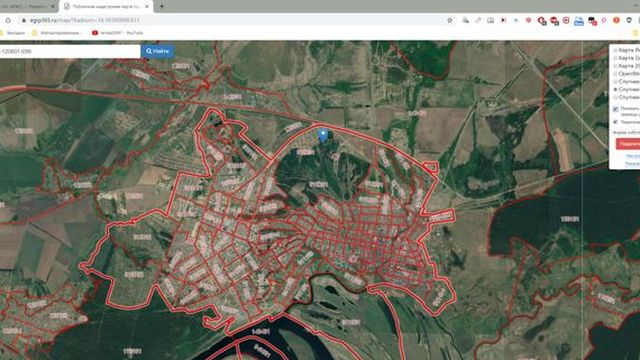Open the Импортированные bookmarks folder
Screen dimensions: 640x360
point(57,33)
